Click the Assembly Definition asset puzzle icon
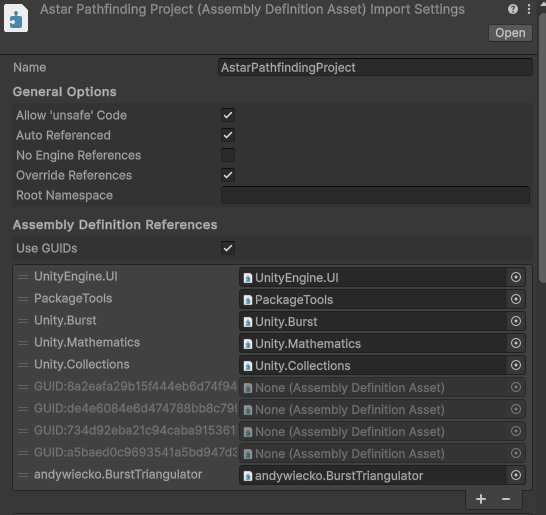546x515 pixels. click(x=16, y=18)
